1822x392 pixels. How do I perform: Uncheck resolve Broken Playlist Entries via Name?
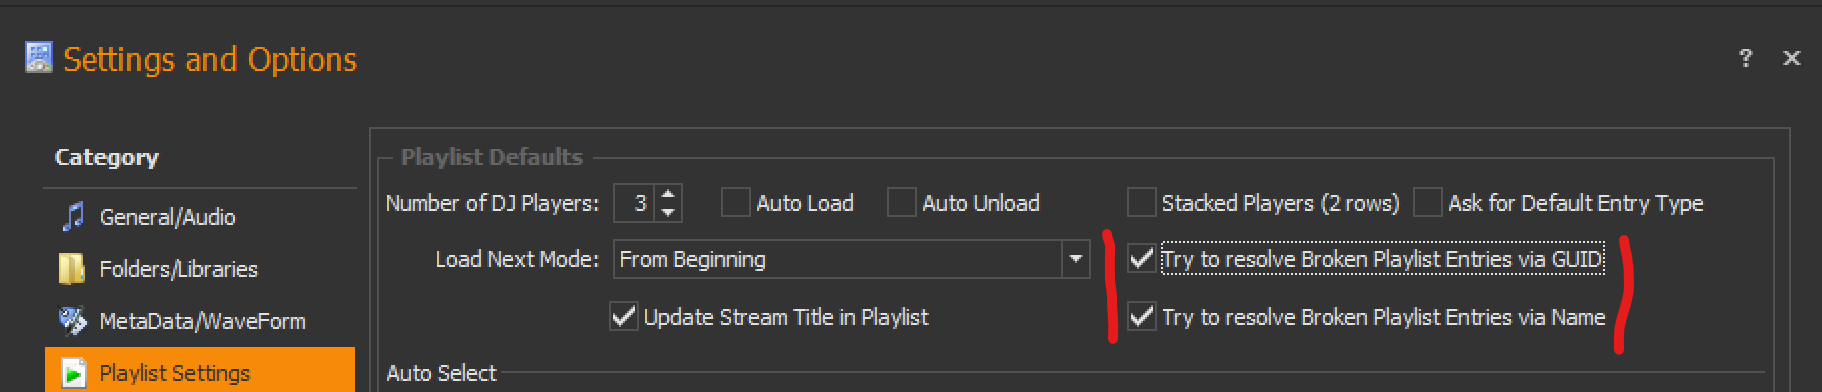coord(1141,317)
